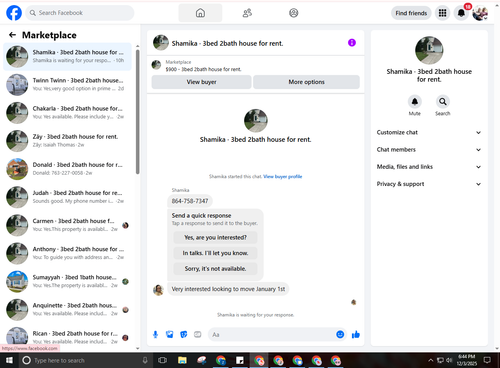
Task: Open the Home tab
Action: coord(200,13)
